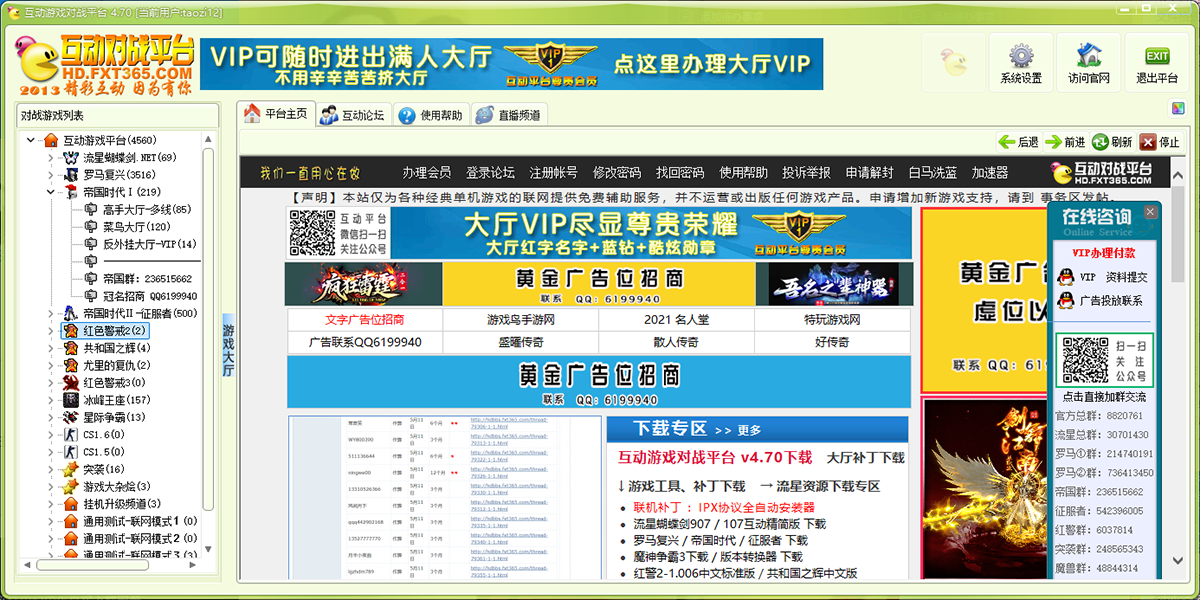1200x600 pixels.
Task: Click 找回密码 in web nav
Action: point(680,172)
